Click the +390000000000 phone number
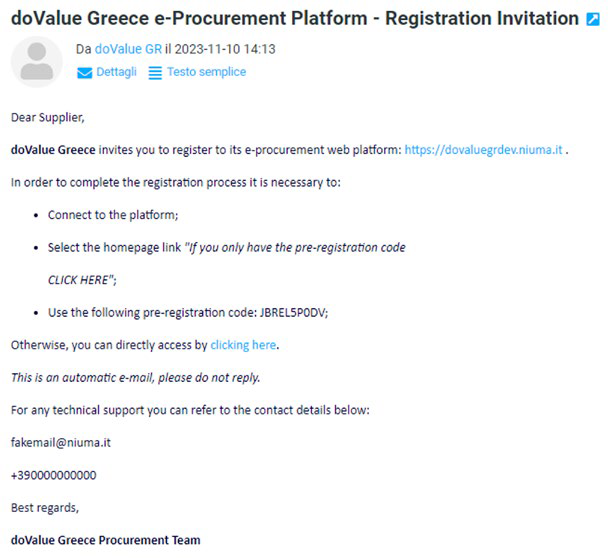This screenshot has height=558, width=609. [x=53, y=475]
